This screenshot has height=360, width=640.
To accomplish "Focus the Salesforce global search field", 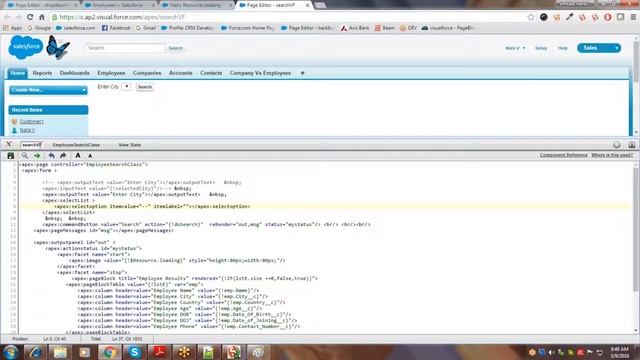I will pyautogui.click(x=126, y=48).
